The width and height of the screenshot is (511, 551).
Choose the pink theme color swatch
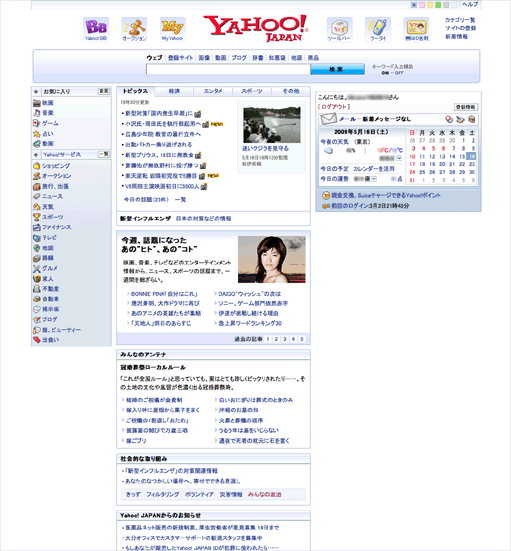click(422, 5)
